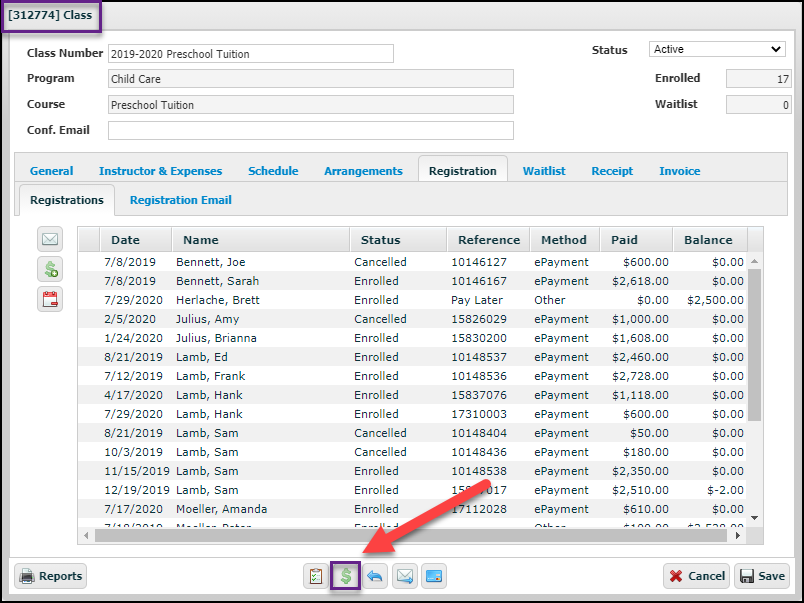Viewport: 804px width, 603px height.
Task: Click the Save button
Action: click(762, 576)
